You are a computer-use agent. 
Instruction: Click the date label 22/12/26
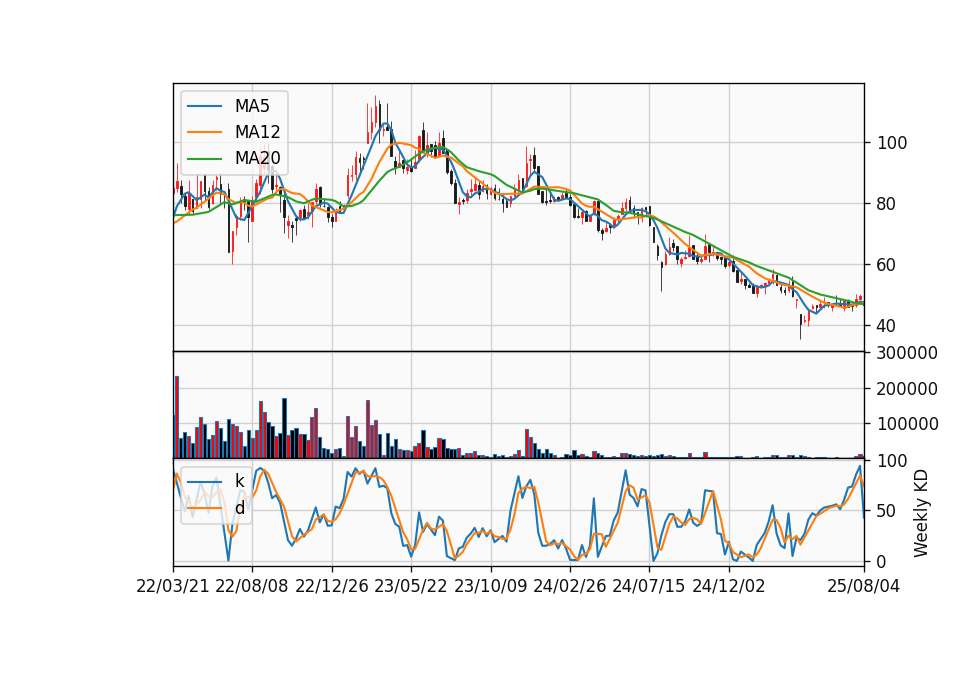pyautogui.click(x=332, y=586)
